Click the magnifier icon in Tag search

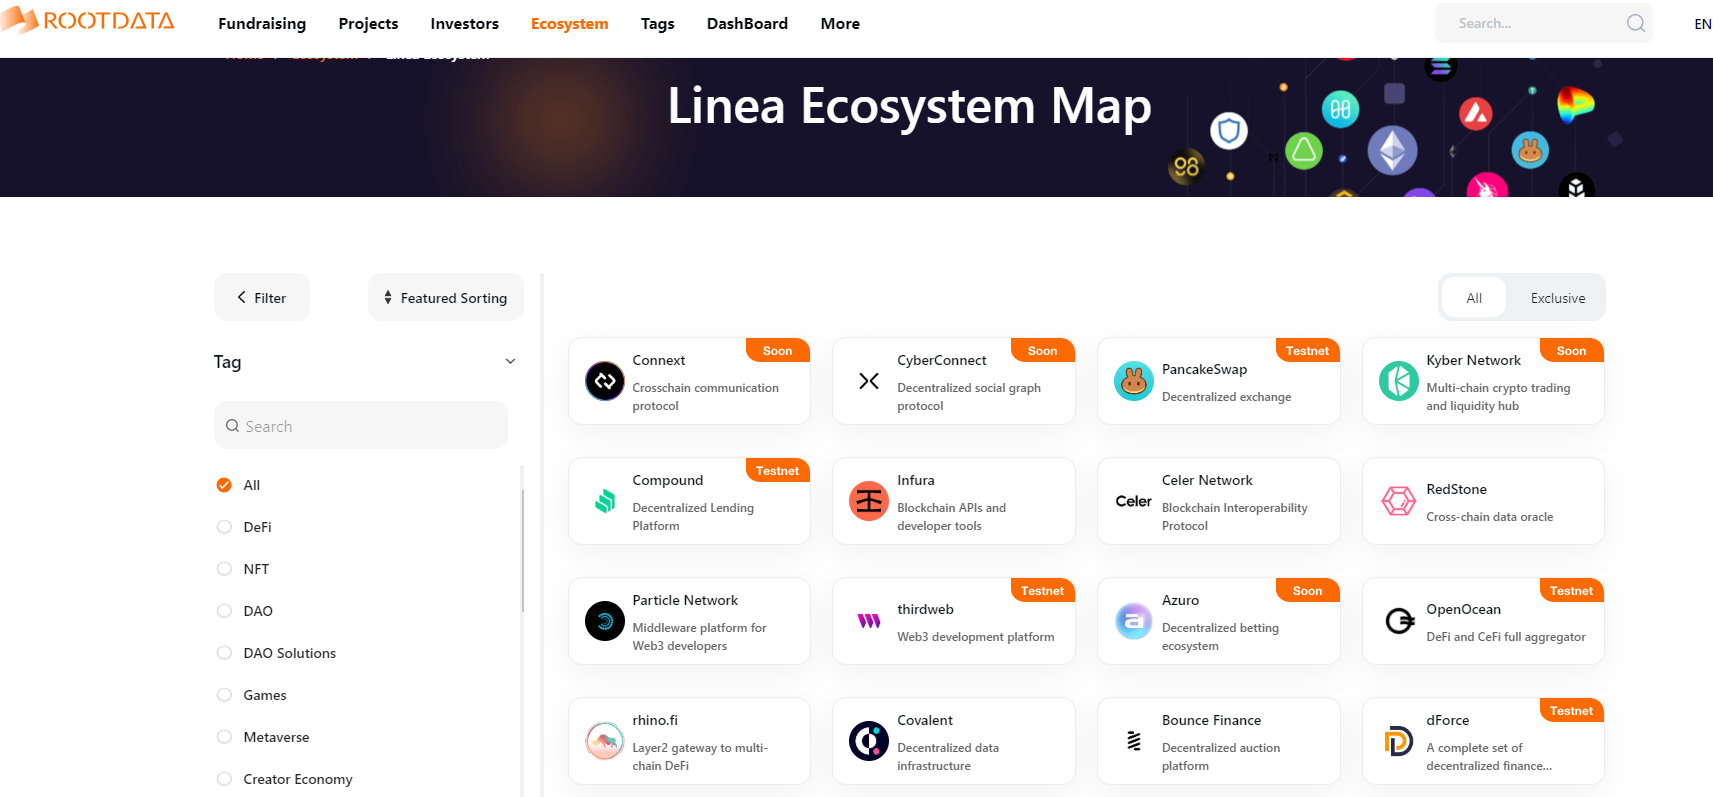tap(233, 426)
